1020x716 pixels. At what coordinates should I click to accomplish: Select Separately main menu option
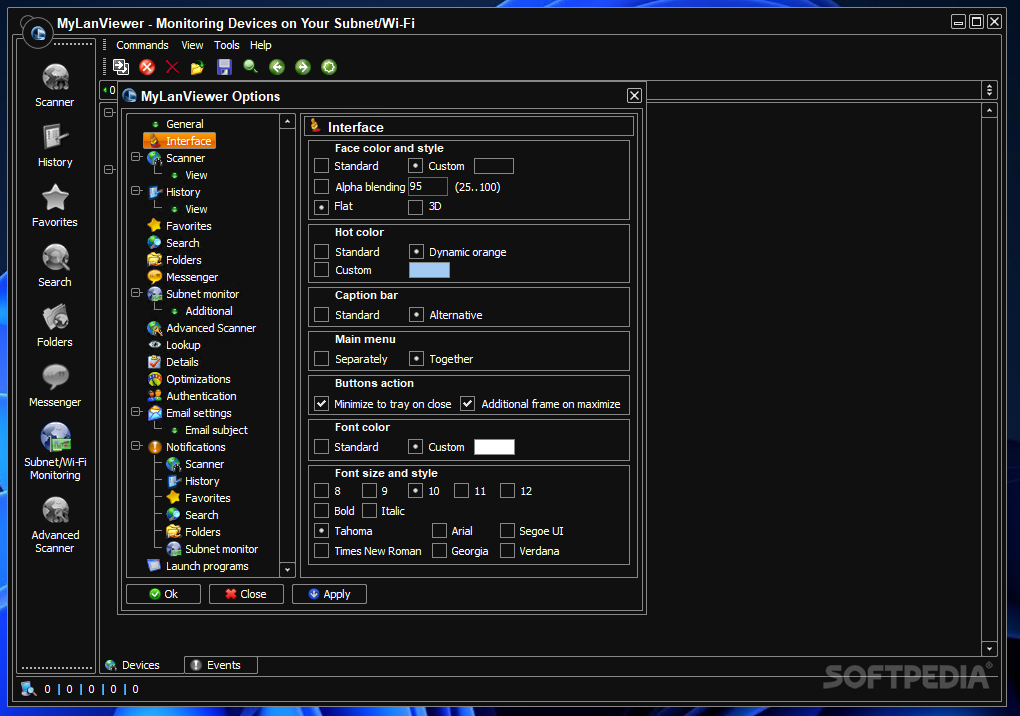(321, 359)
